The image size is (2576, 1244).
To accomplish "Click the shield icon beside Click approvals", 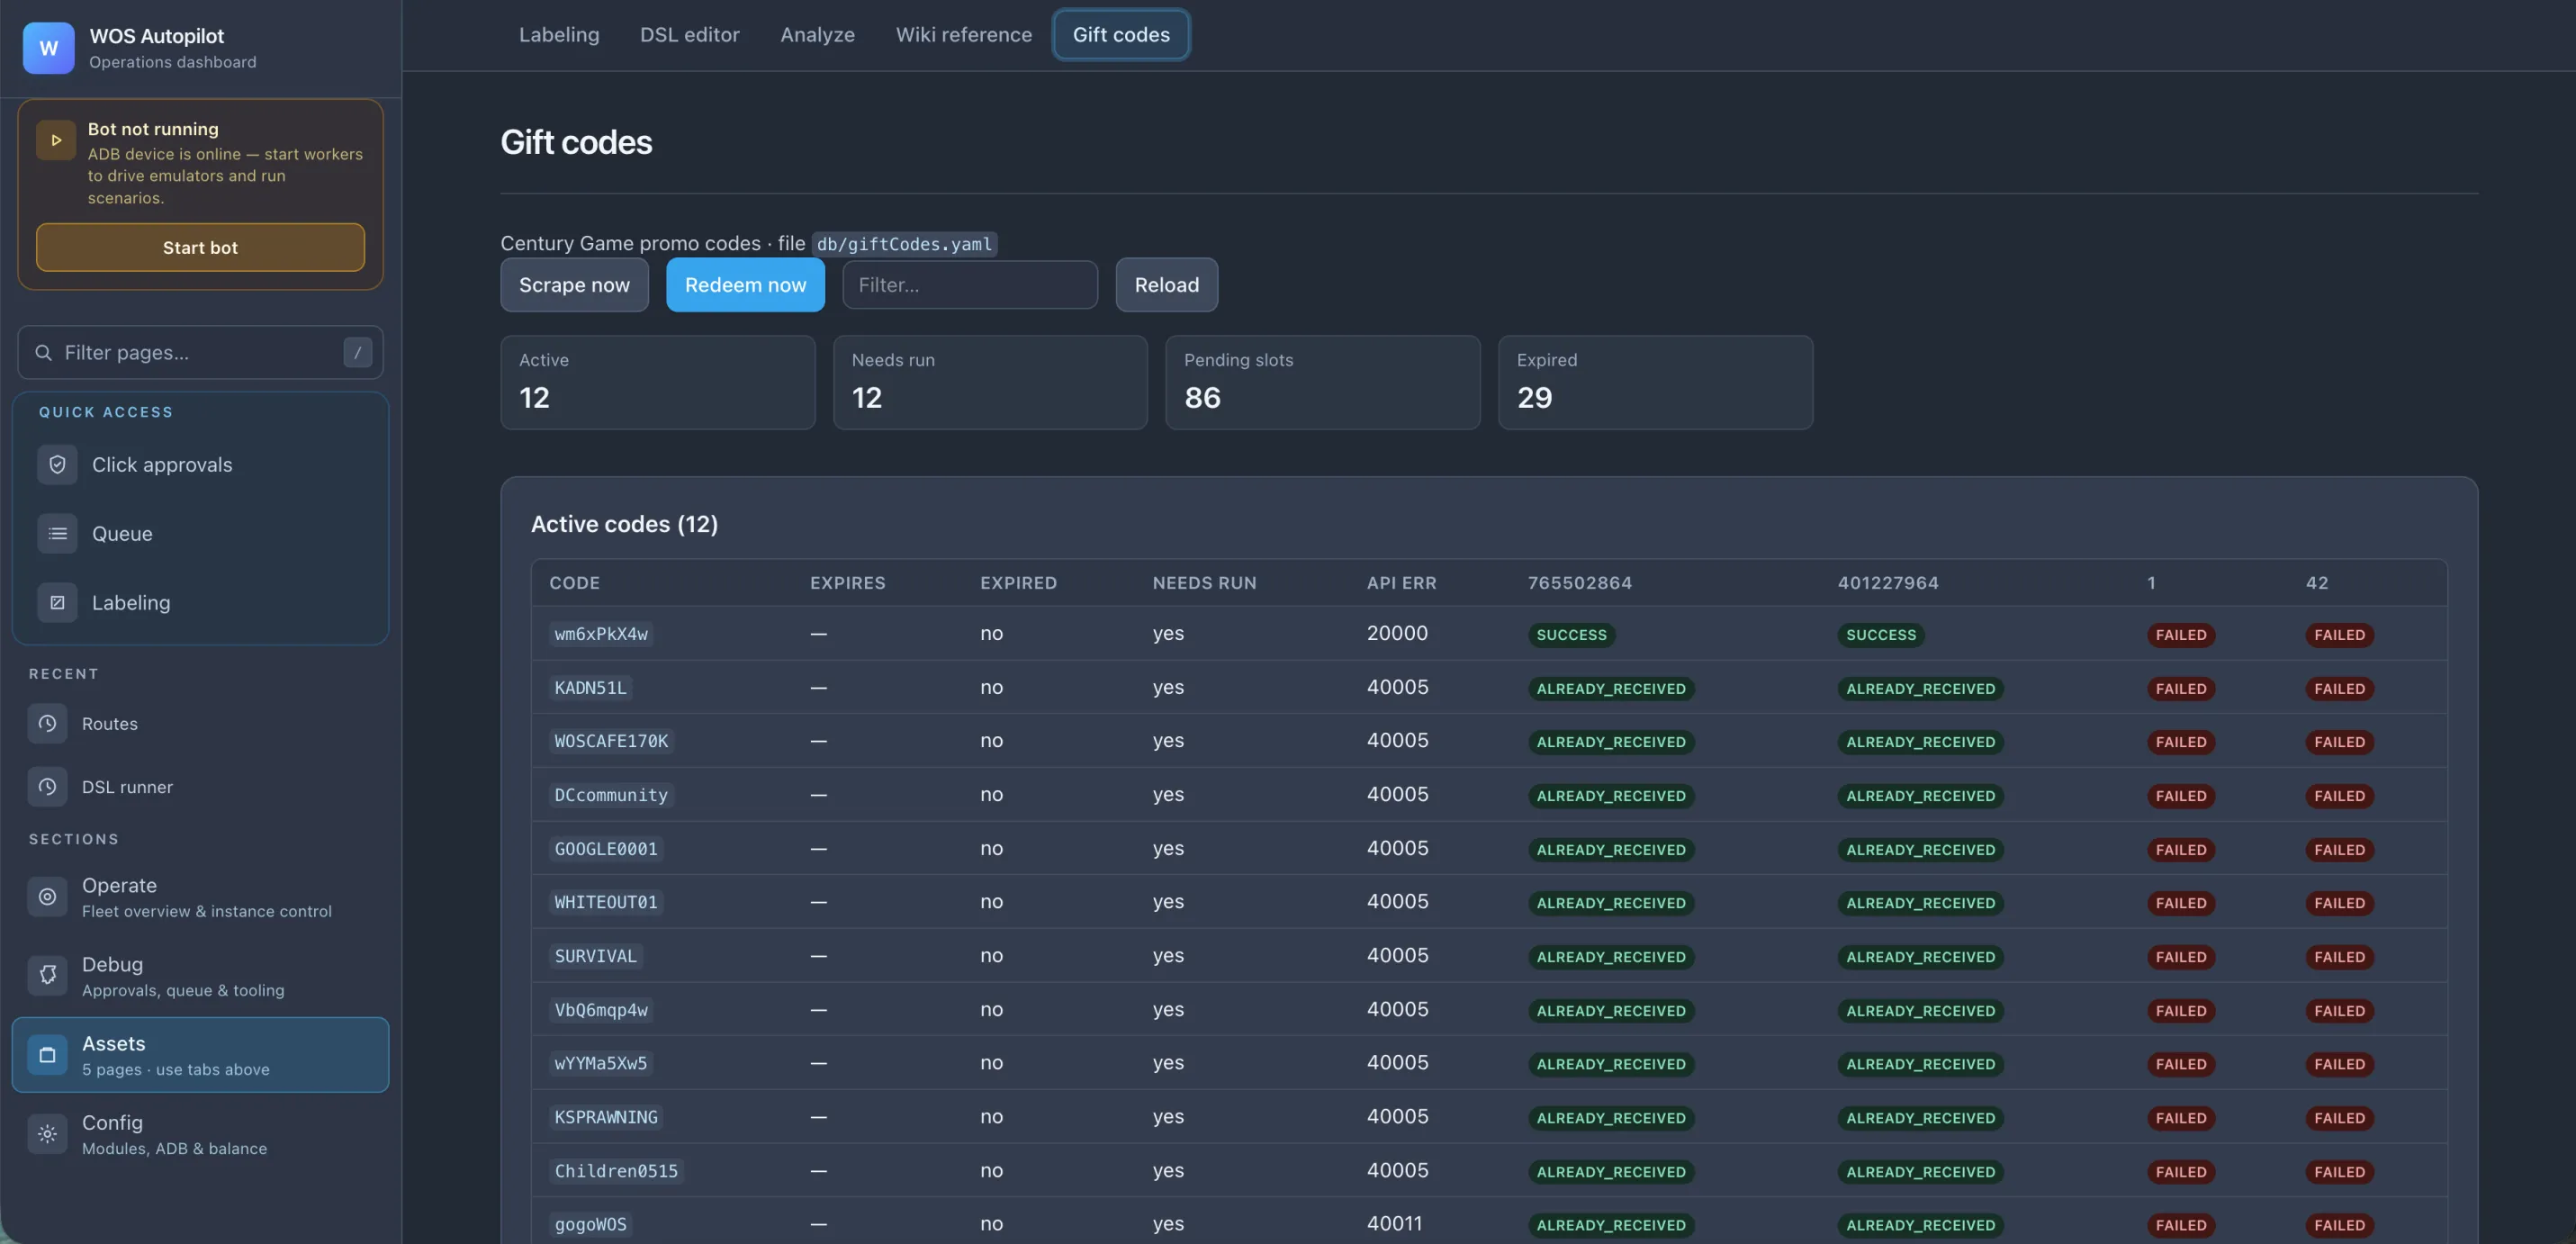I will [57, 464].
